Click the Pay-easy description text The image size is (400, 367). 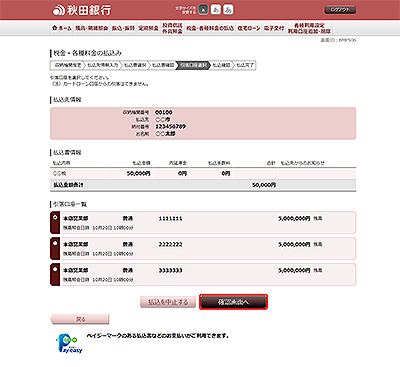coord(158,336)
